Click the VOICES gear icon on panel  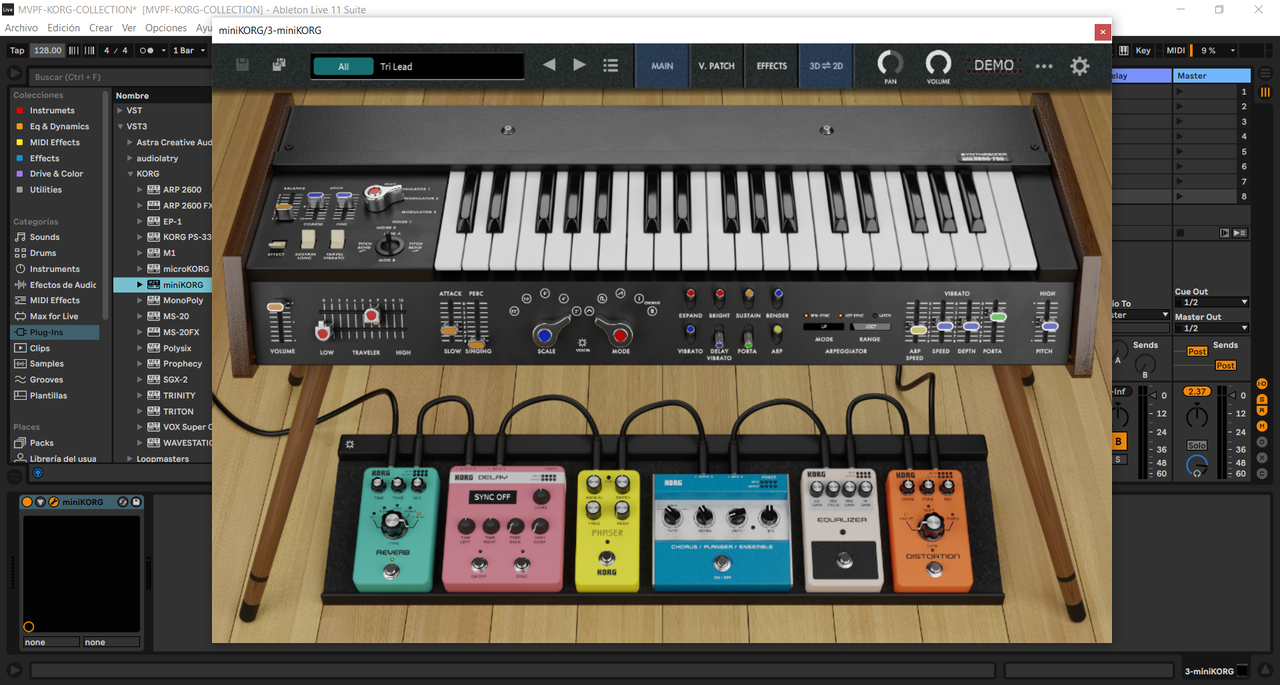583,343
